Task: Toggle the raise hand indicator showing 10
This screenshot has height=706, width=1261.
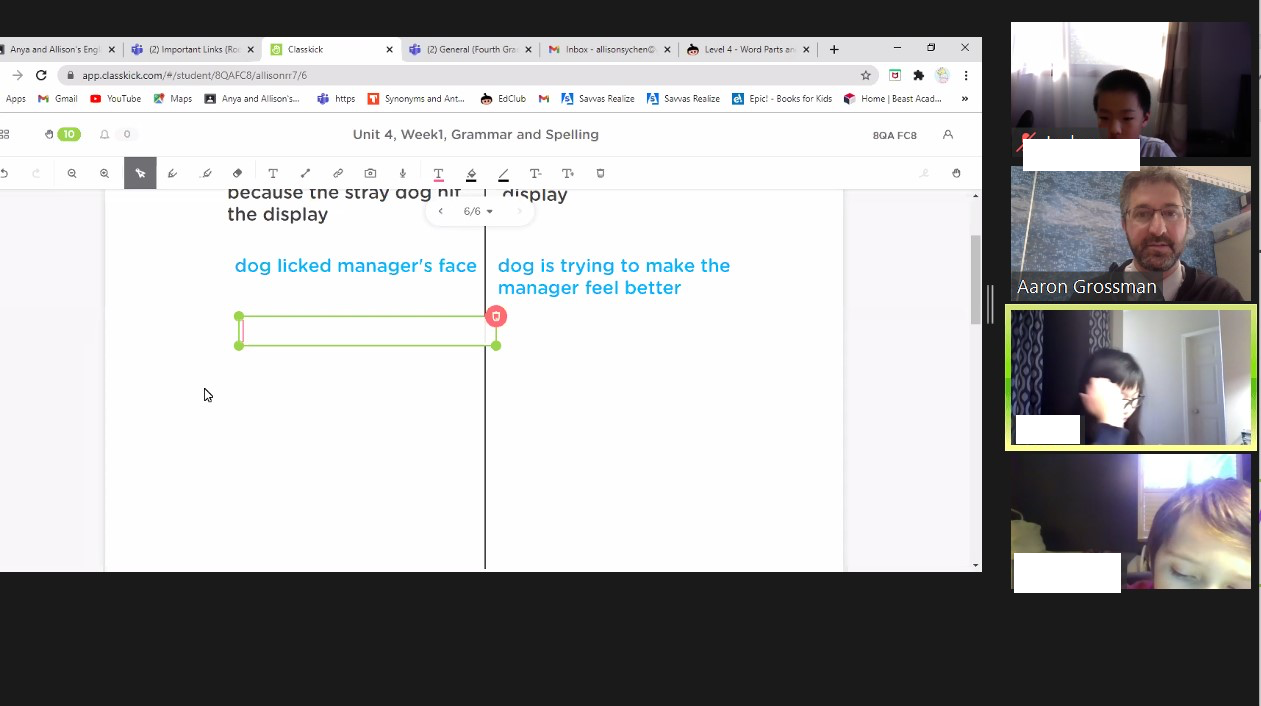Action: point(62,134)
